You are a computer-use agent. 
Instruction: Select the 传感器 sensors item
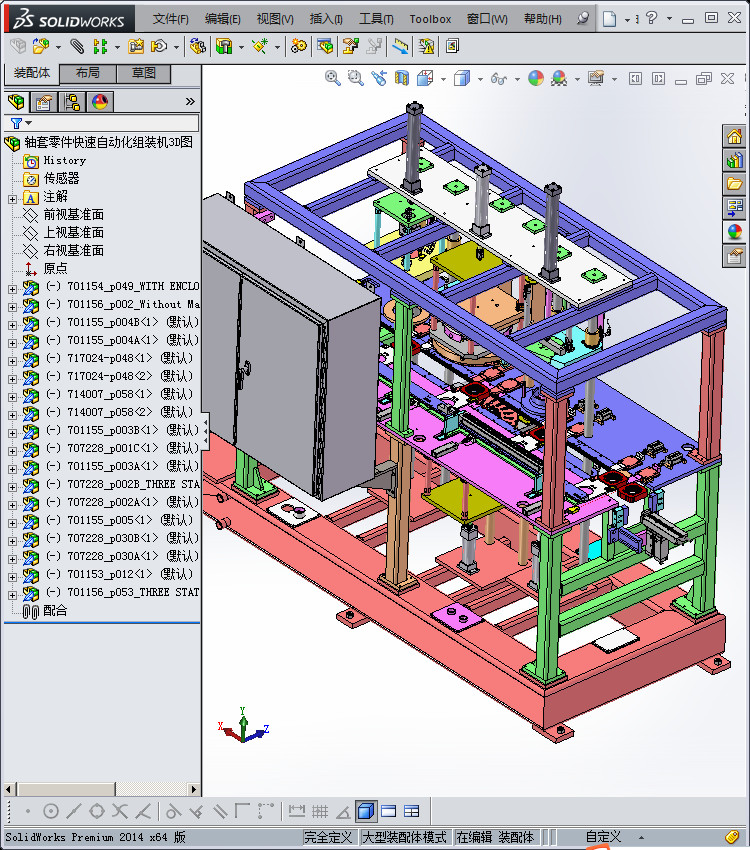coord(61,178)
